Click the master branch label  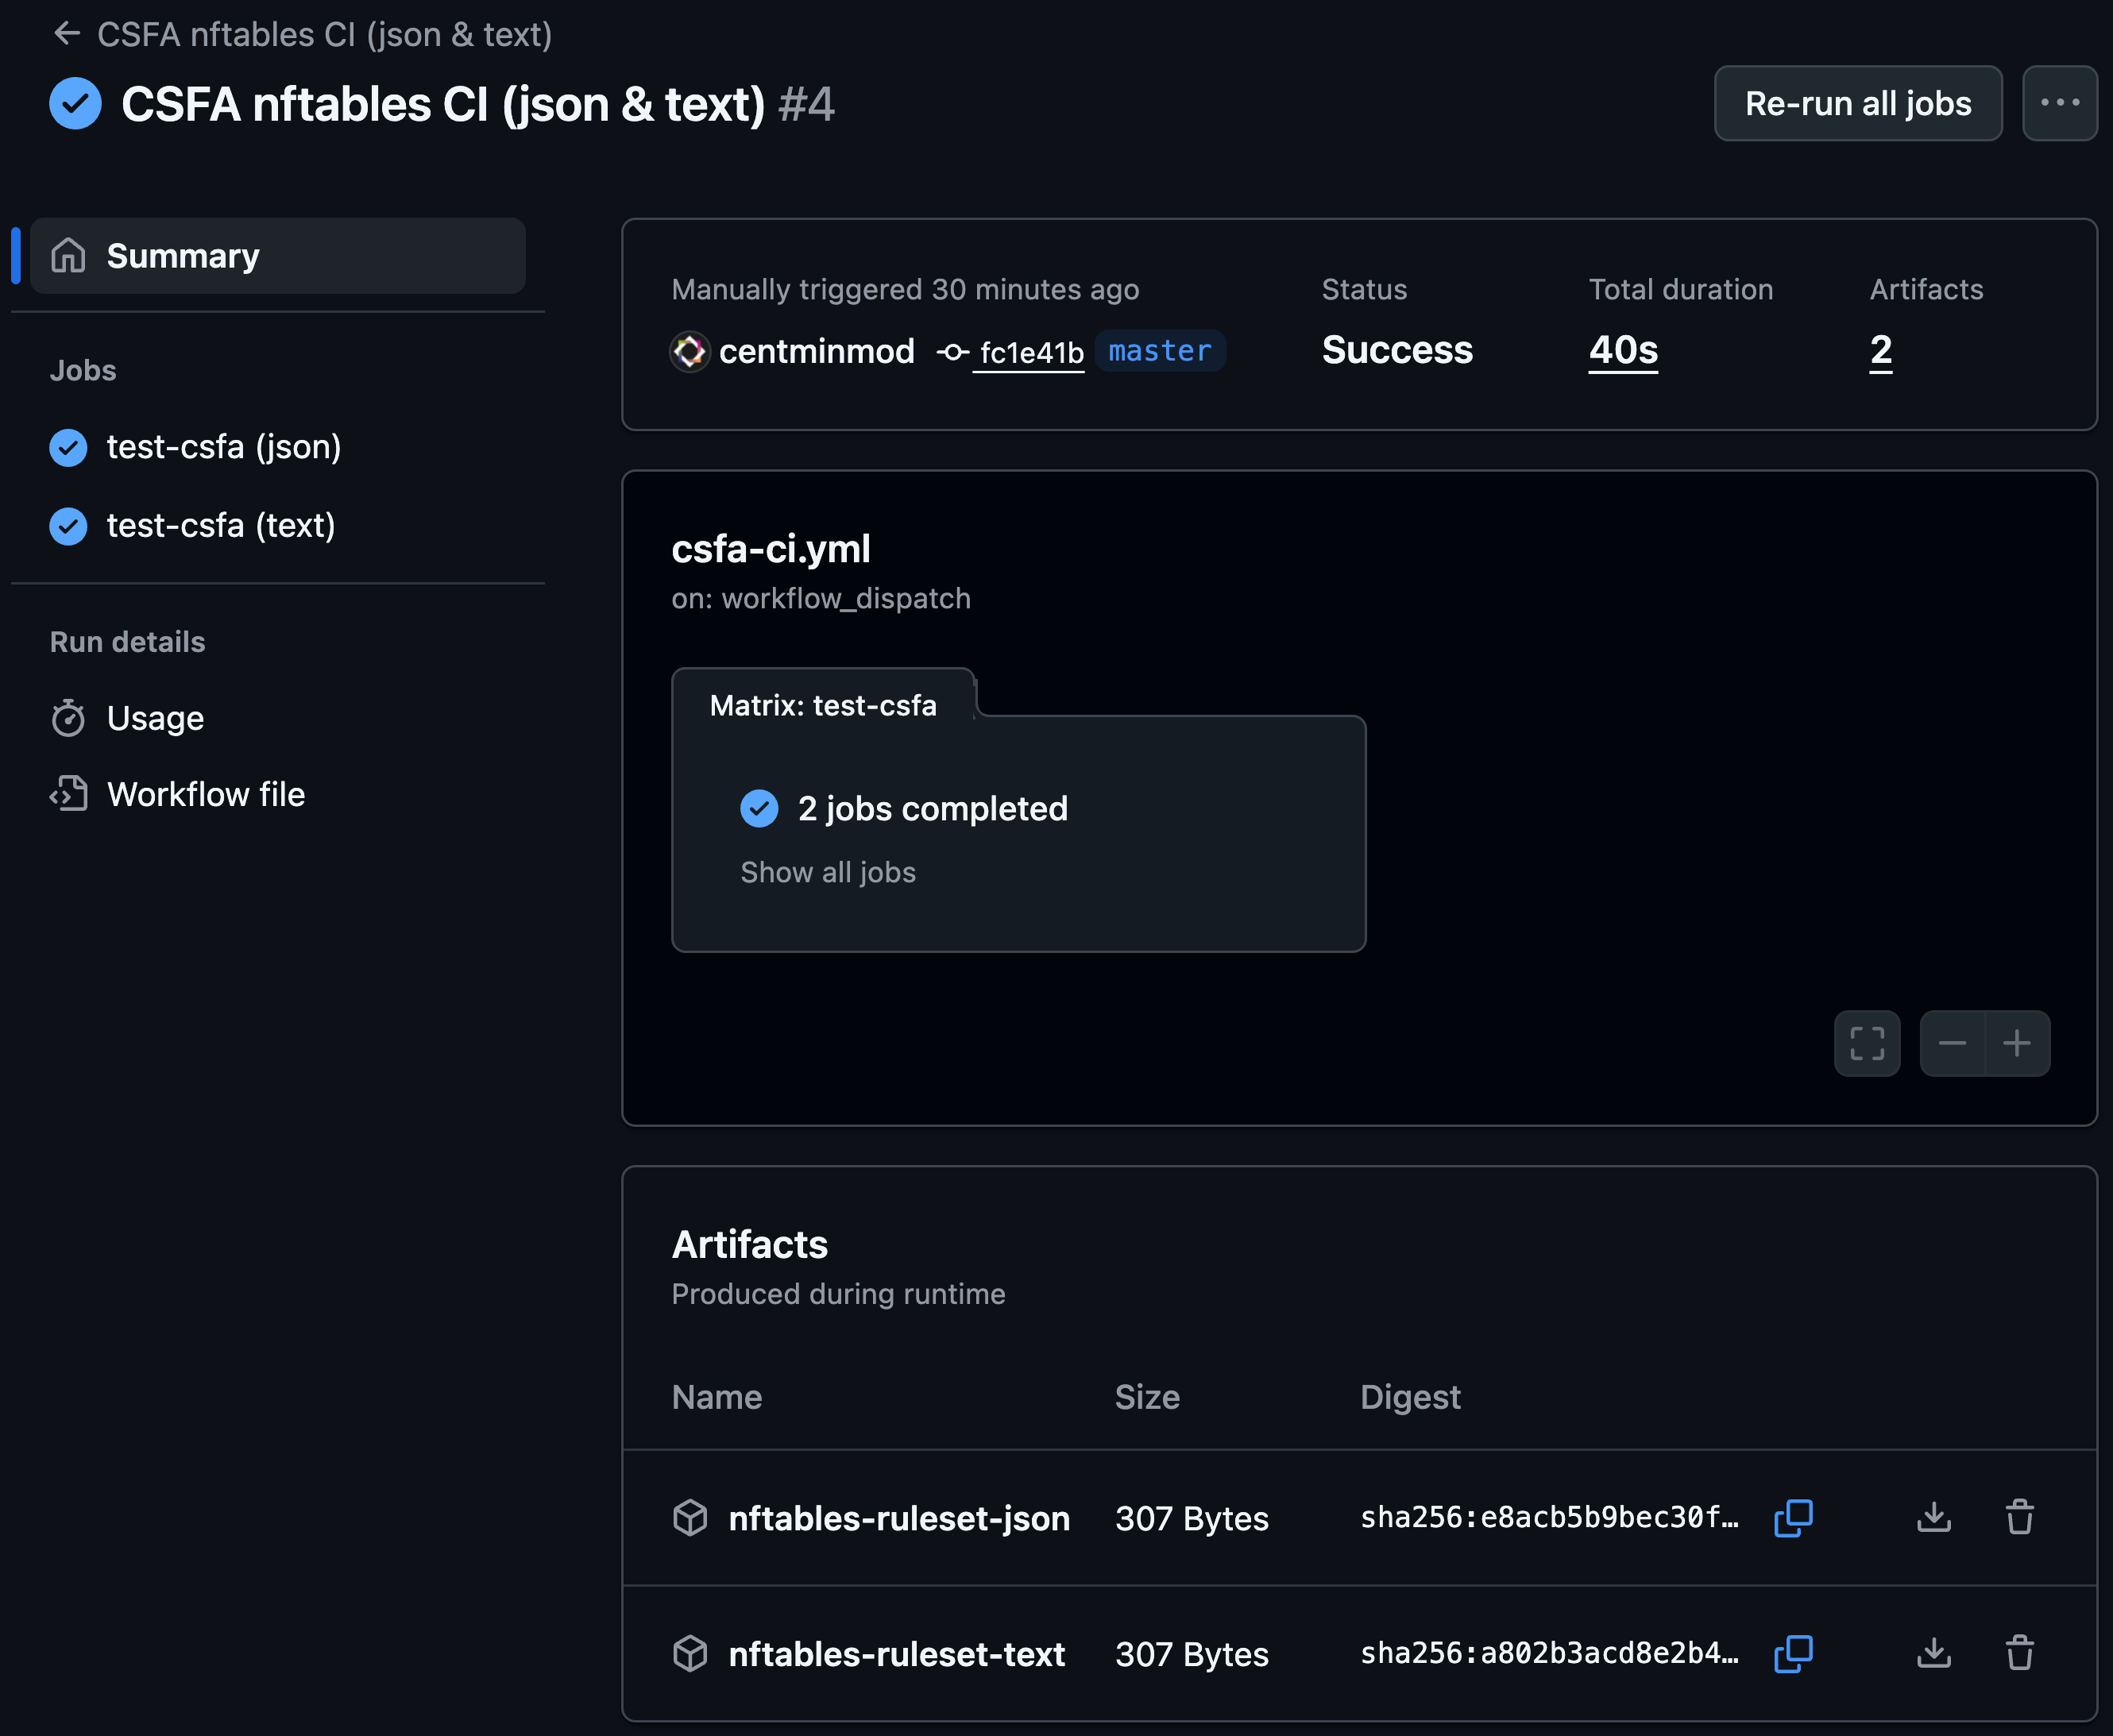pos(1160,351)
